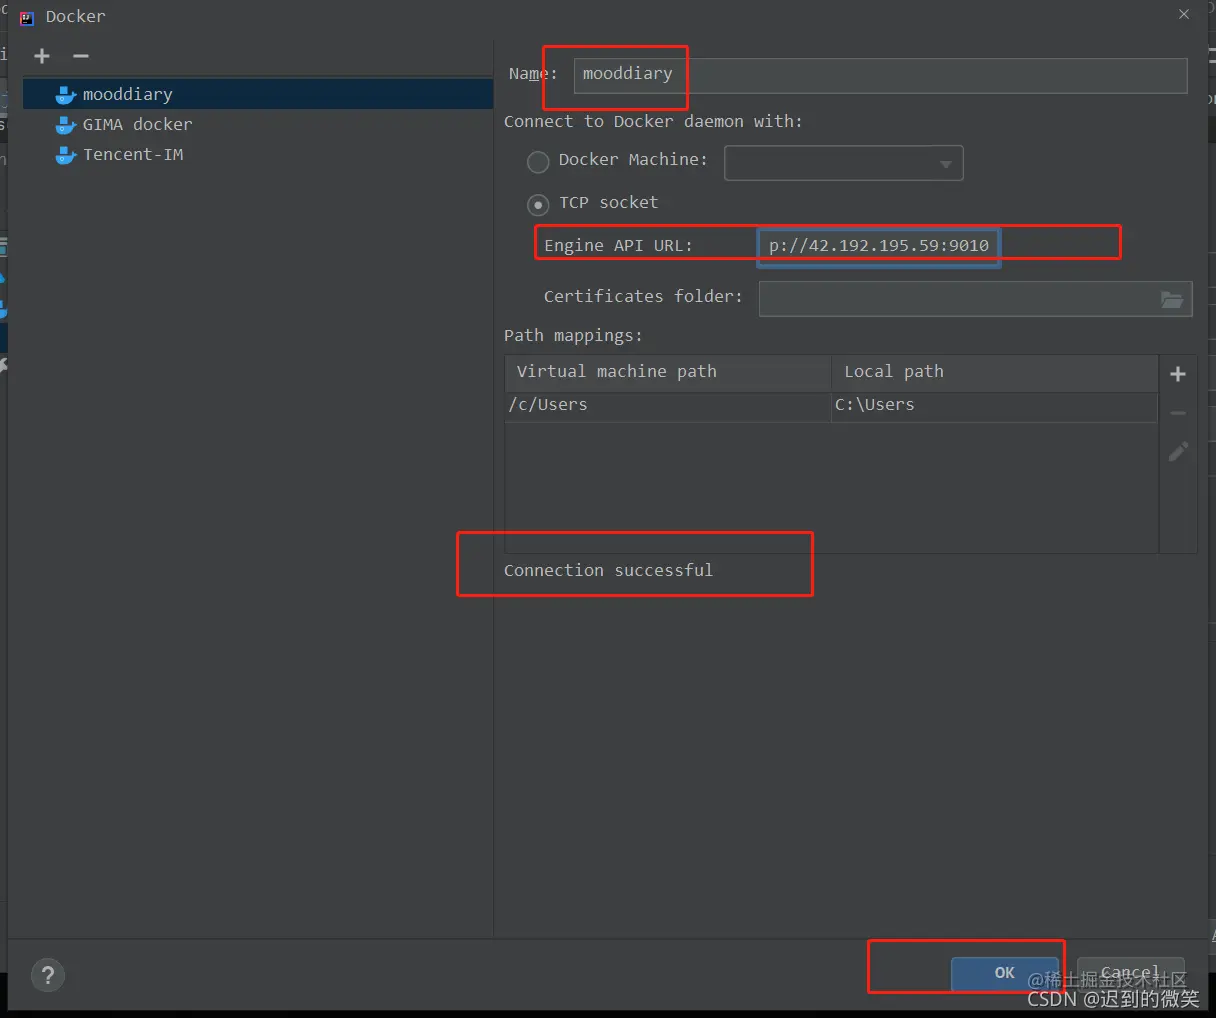Remove path mapping with minus icon

point(1178,413)
